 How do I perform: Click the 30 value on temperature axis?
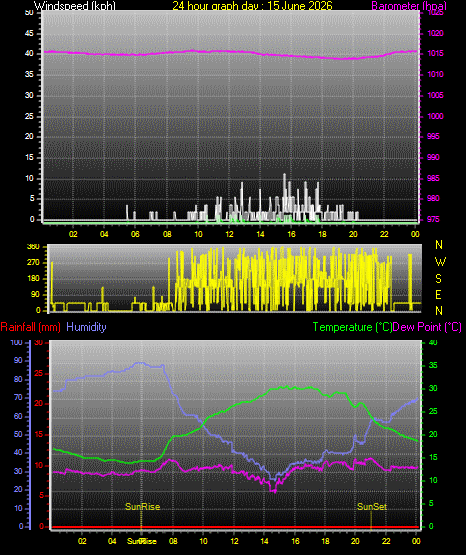coord(433,388)
